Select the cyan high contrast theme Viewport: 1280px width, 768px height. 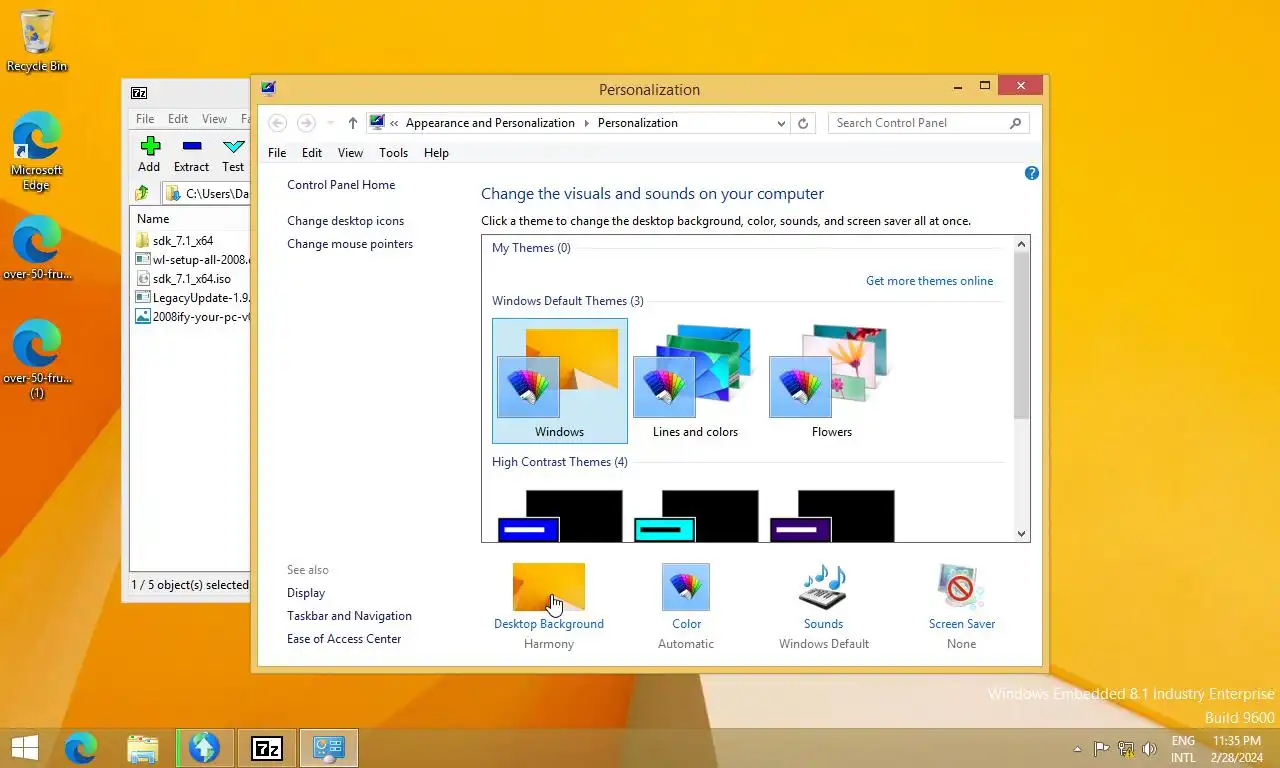click(696, 516)
